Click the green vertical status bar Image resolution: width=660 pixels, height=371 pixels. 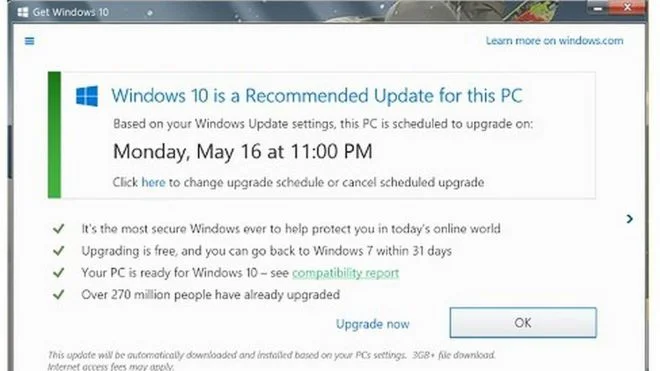[x=54, y=135]
